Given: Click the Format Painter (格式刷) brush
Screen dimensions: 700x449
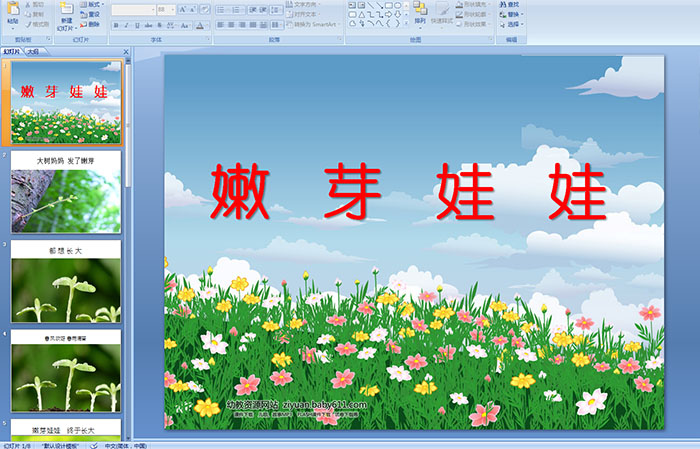Looking at the screenshot, I should 28,25.
